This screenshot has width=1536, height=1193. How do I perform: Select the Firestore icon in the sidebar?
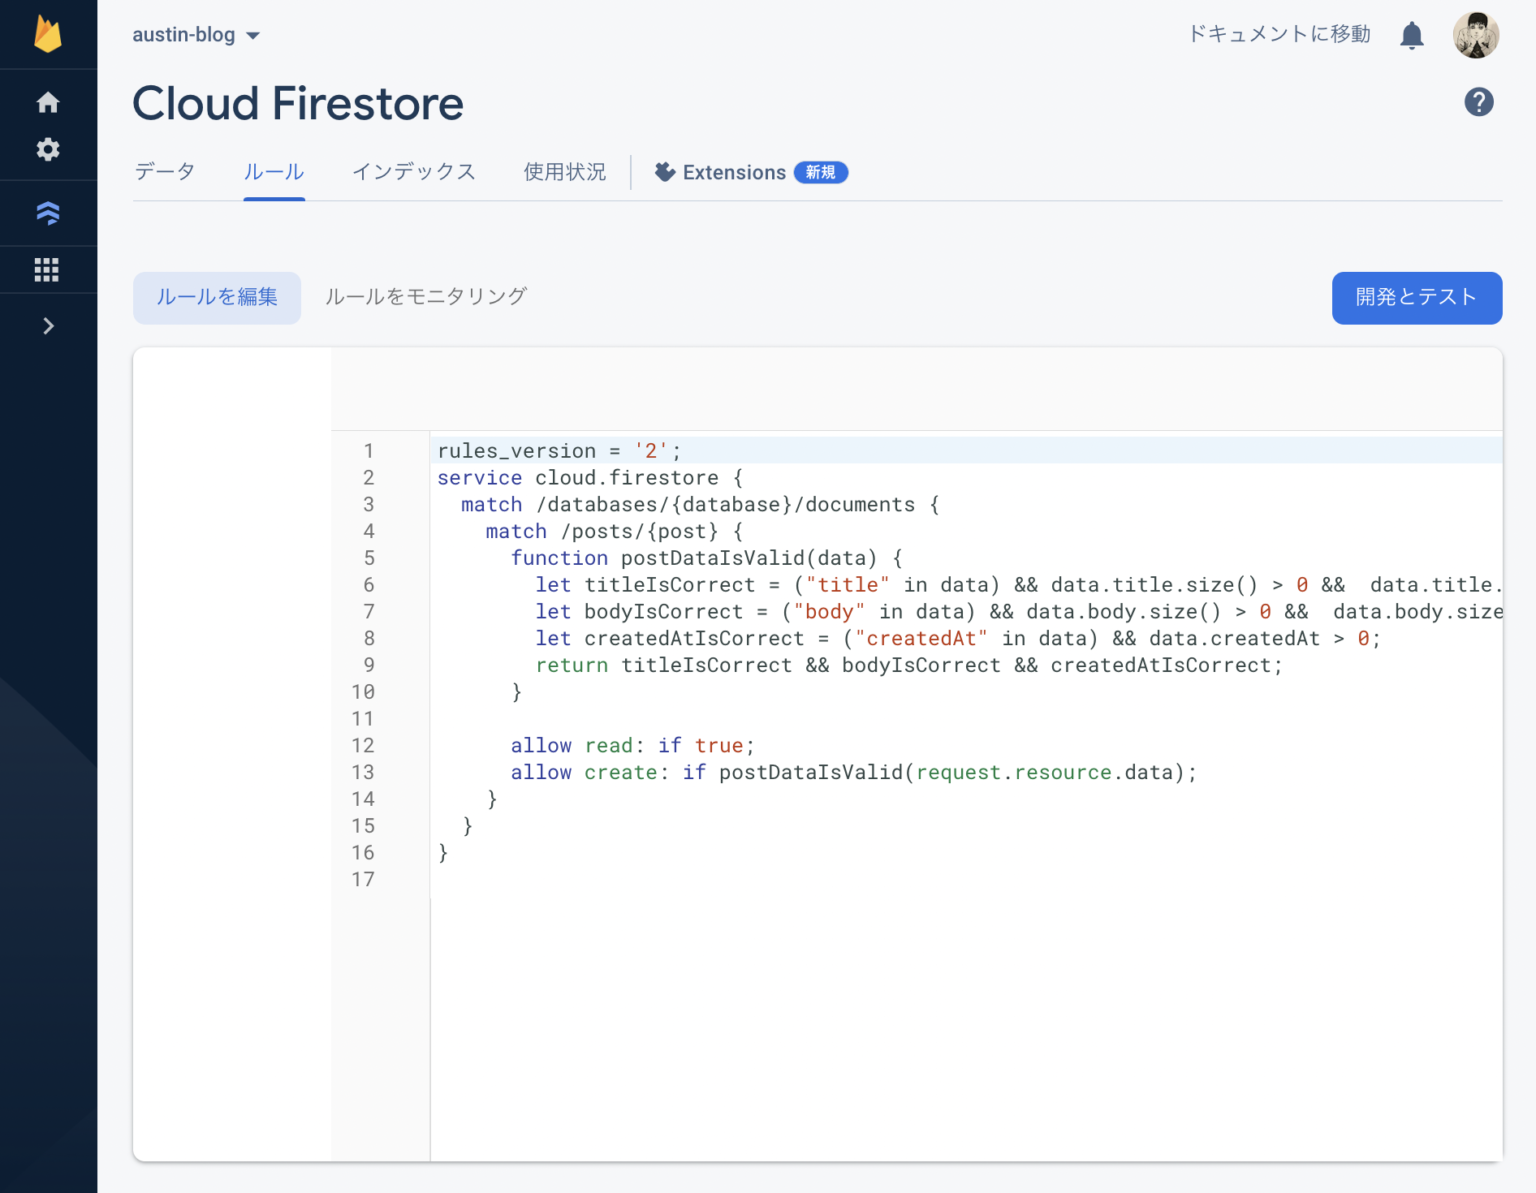pos(47,212)
